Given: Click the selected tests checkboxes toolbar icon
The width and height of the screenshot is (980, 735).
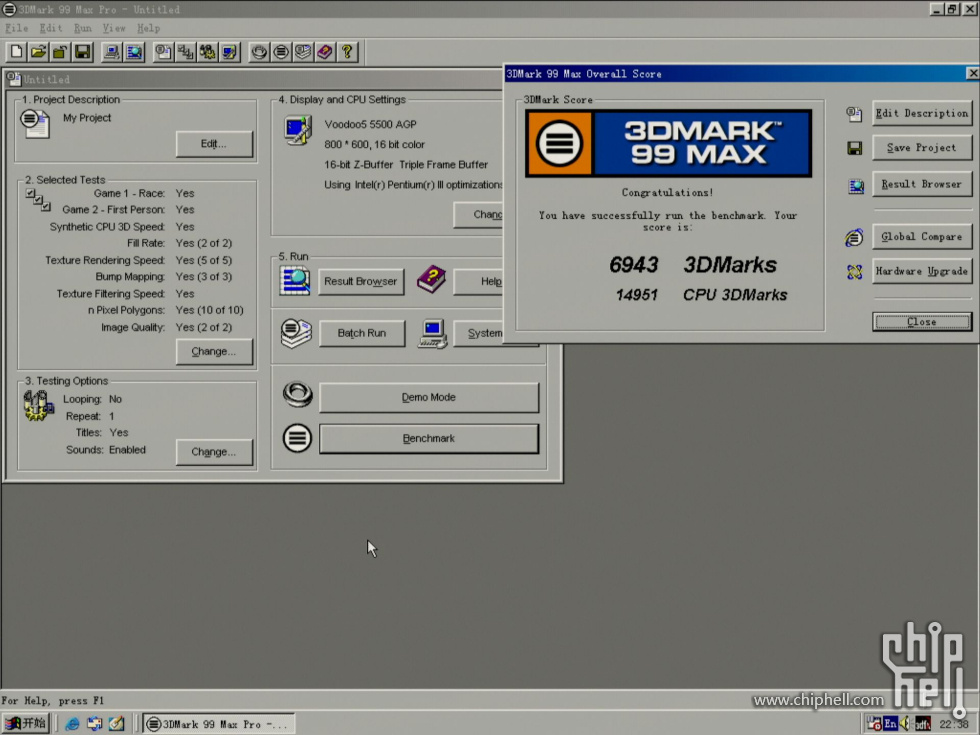Looking at the screenshot, I should click(185, 52).
